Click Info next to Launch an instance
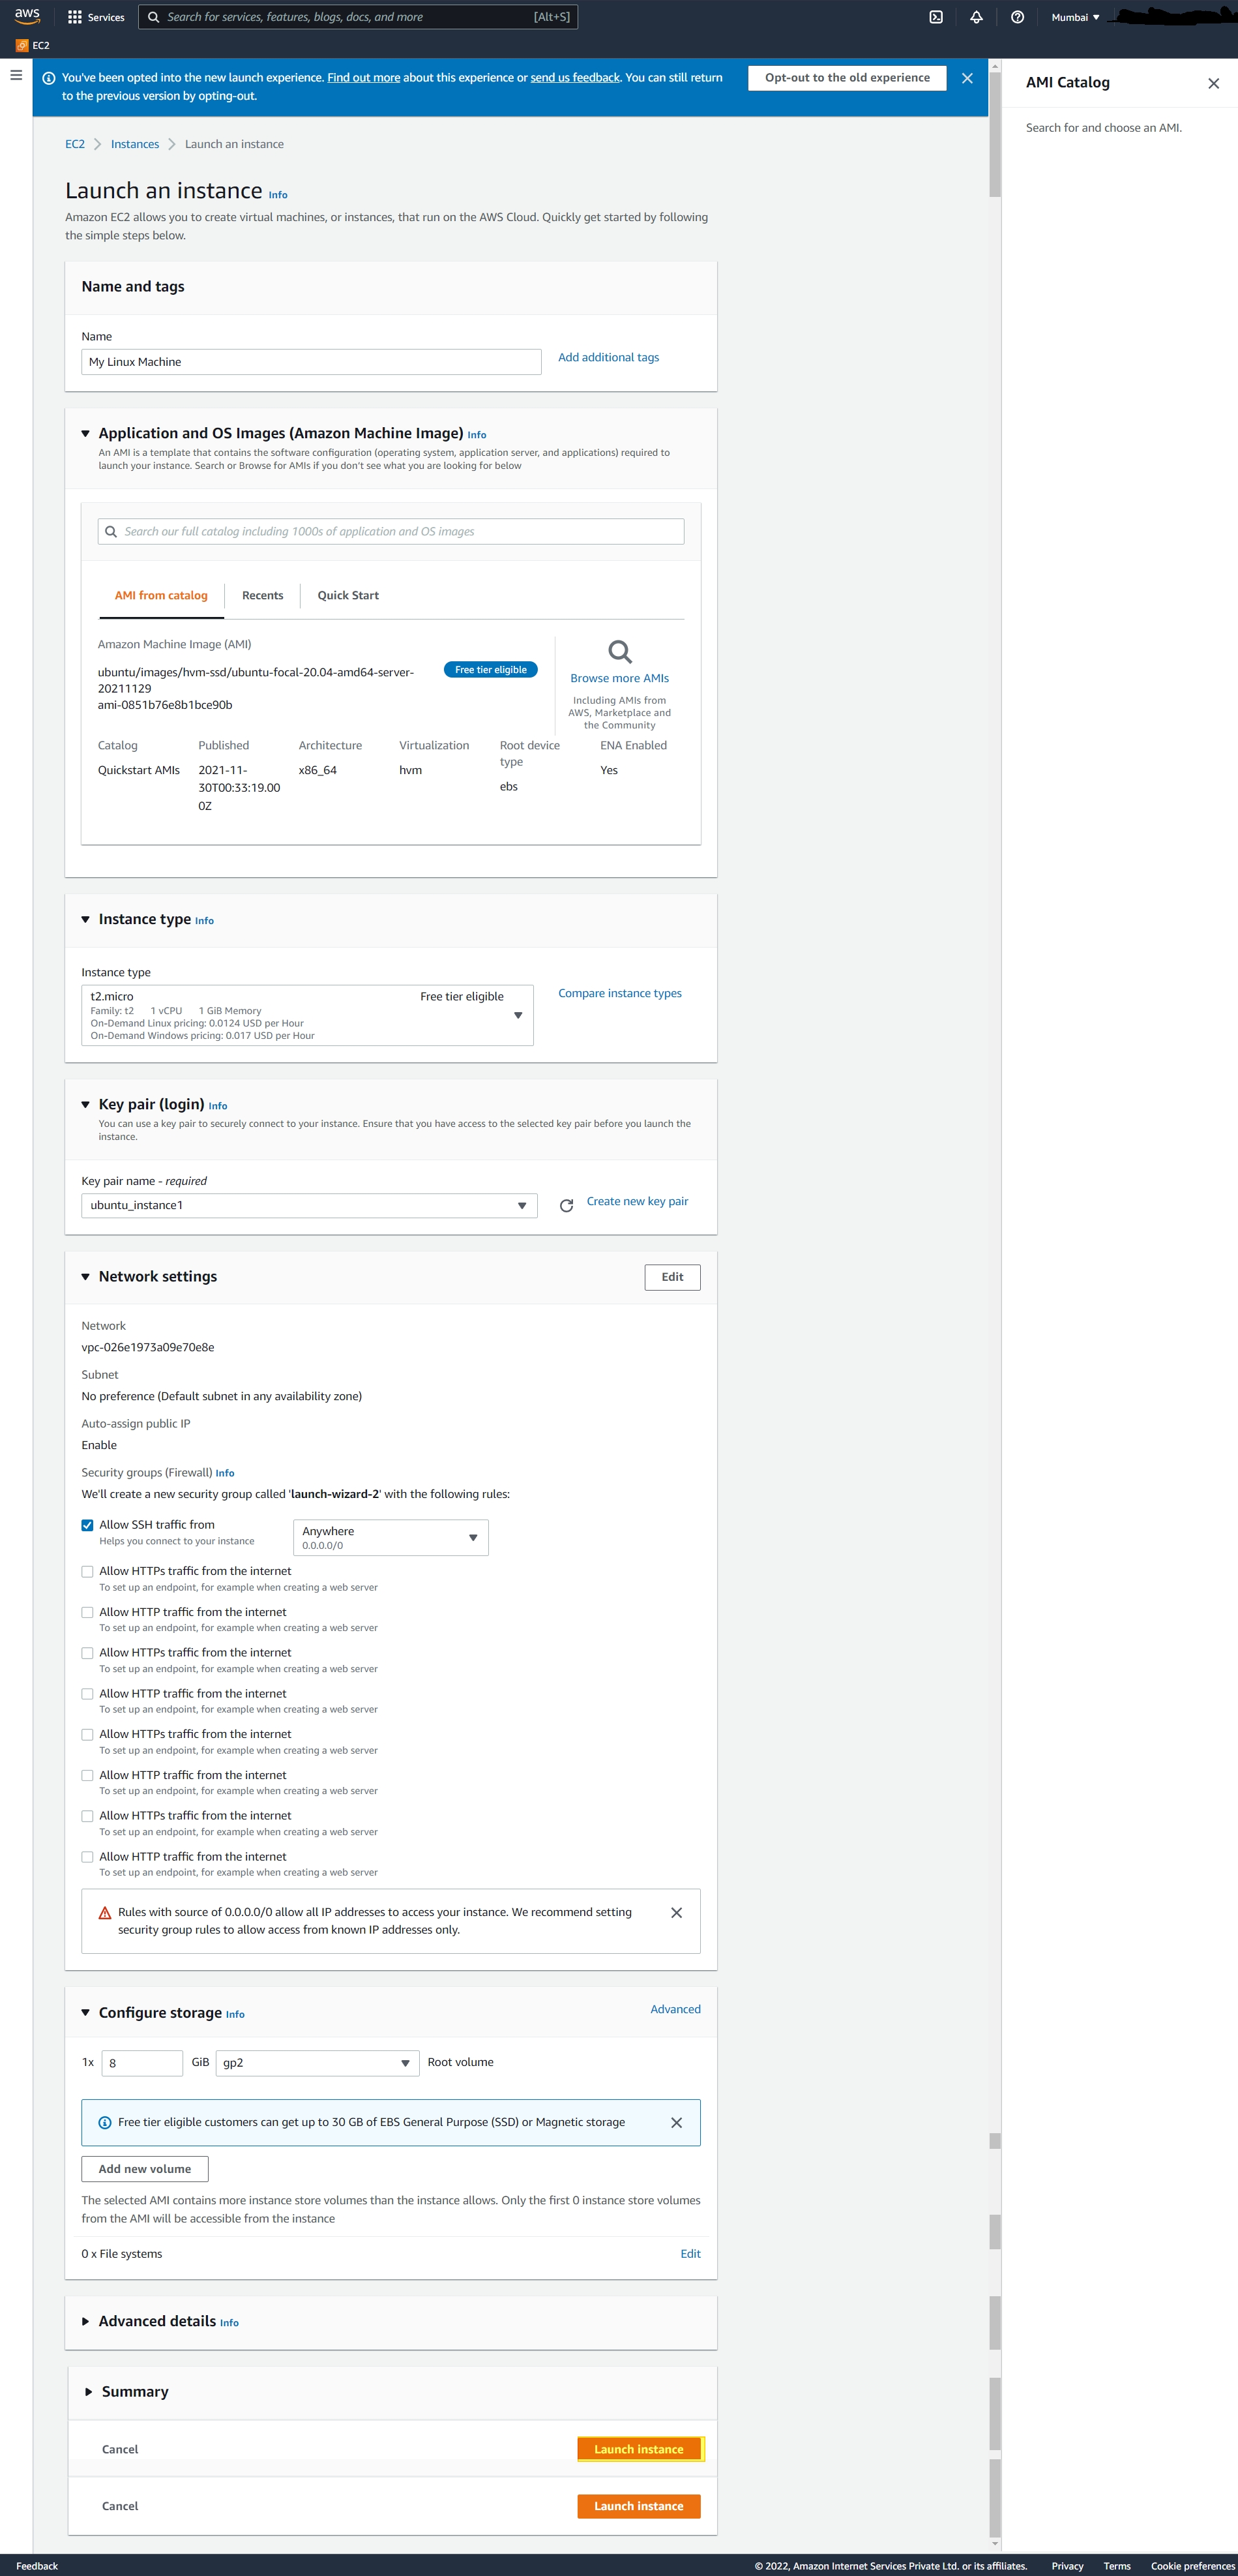1238x2576 pixels. pos(278,195)
